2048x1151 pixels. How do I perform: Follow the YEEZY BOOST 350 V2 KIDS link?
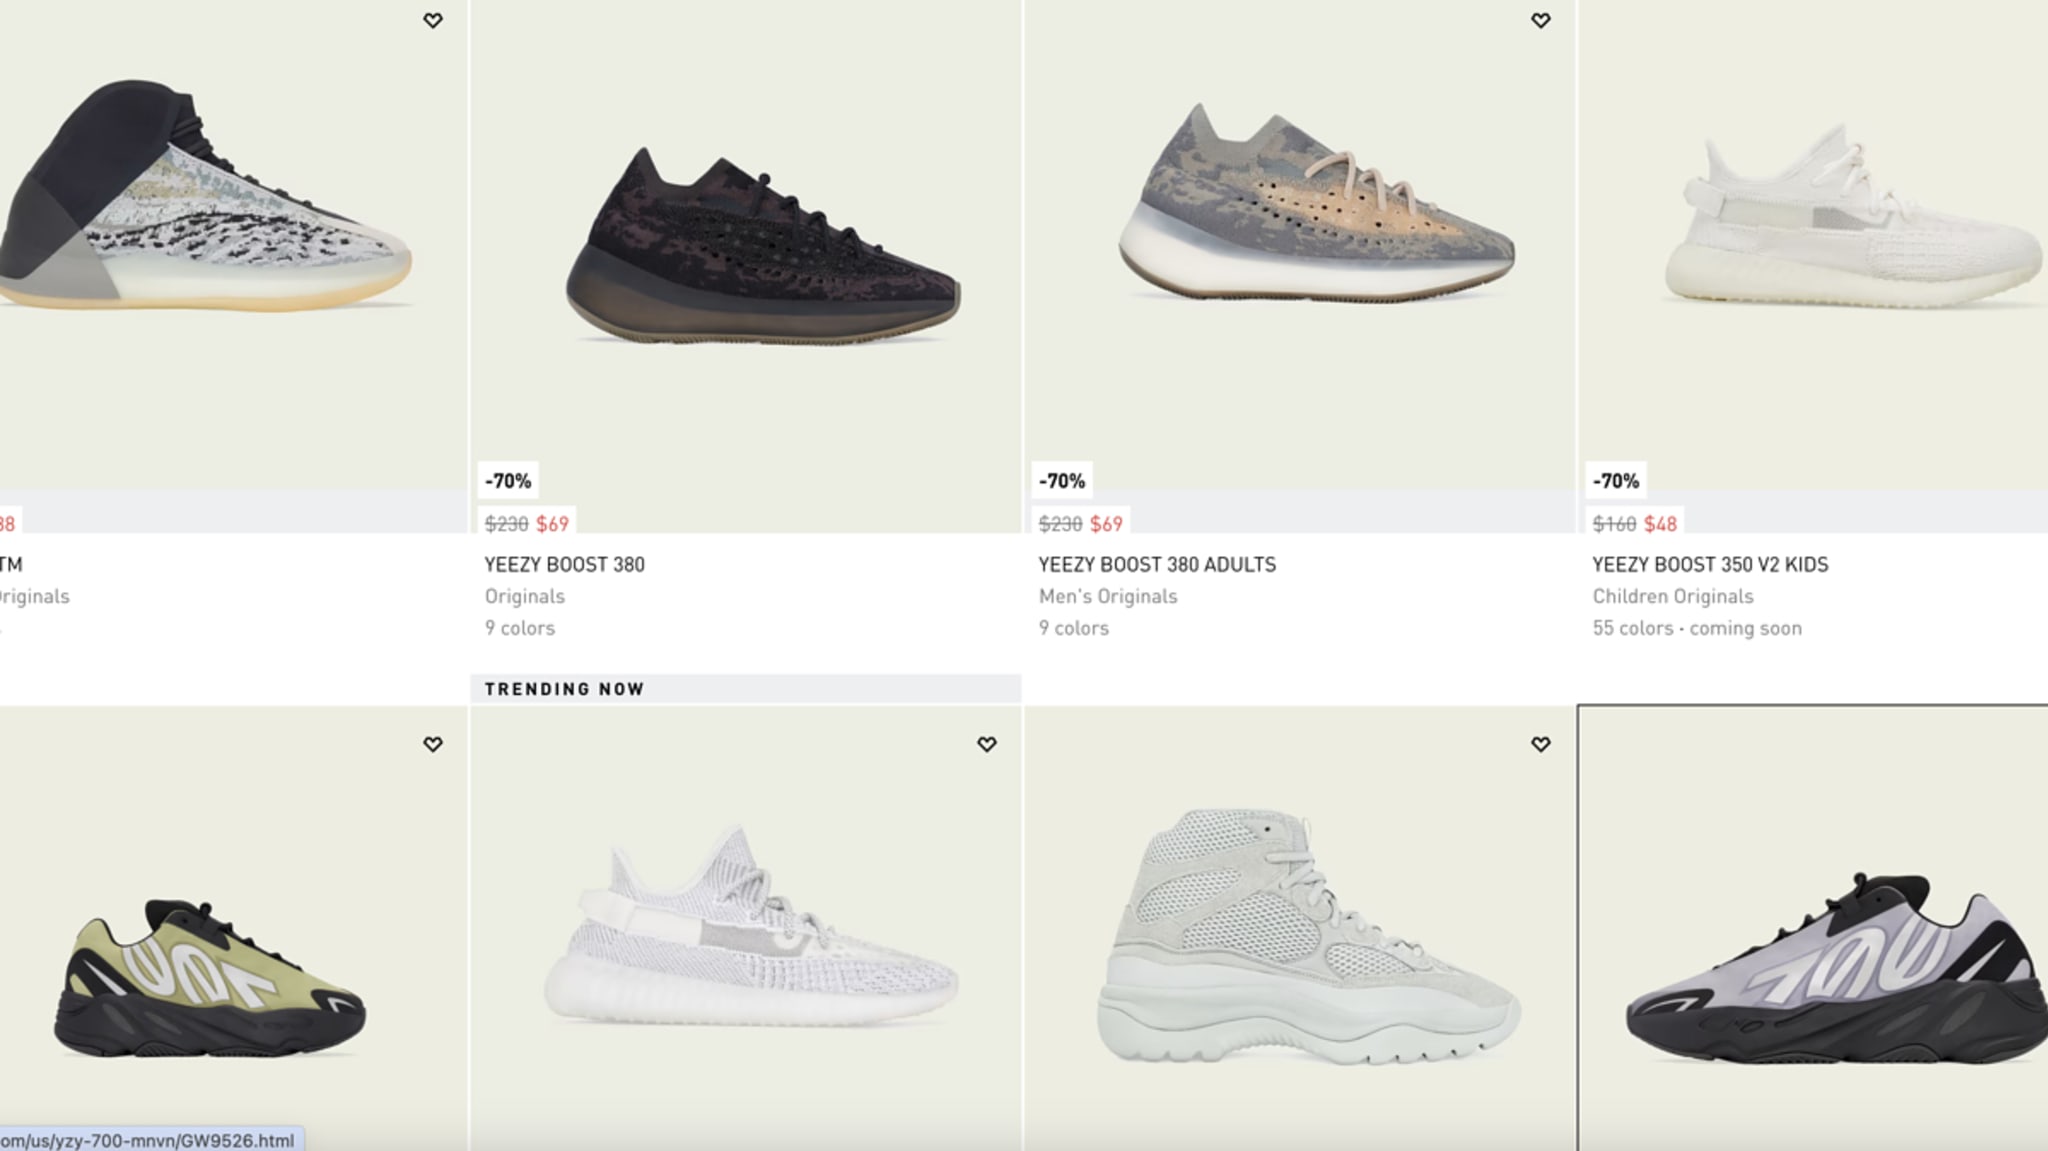(x=1710, y=564)
